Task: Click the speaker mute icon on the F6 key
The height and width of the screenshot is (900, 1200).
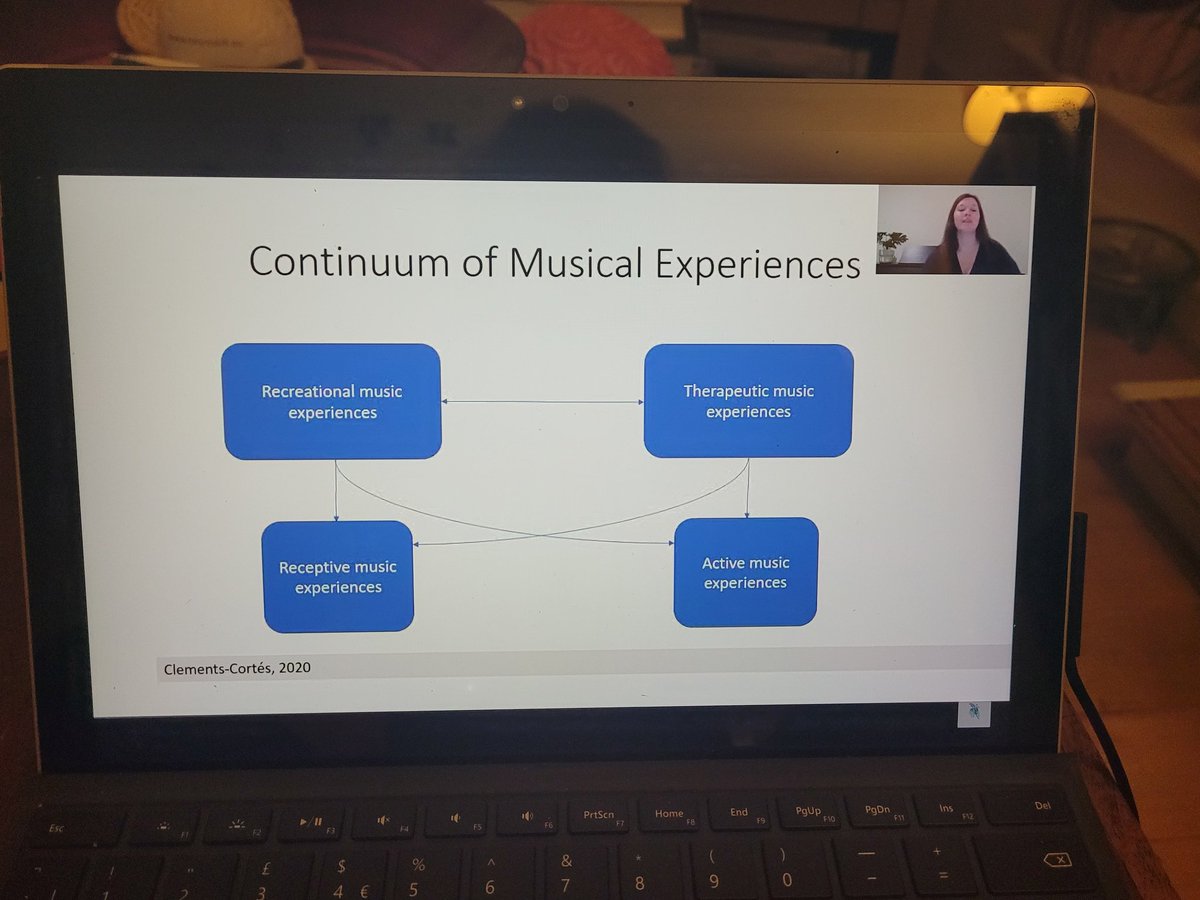Action: coord(530,818)
